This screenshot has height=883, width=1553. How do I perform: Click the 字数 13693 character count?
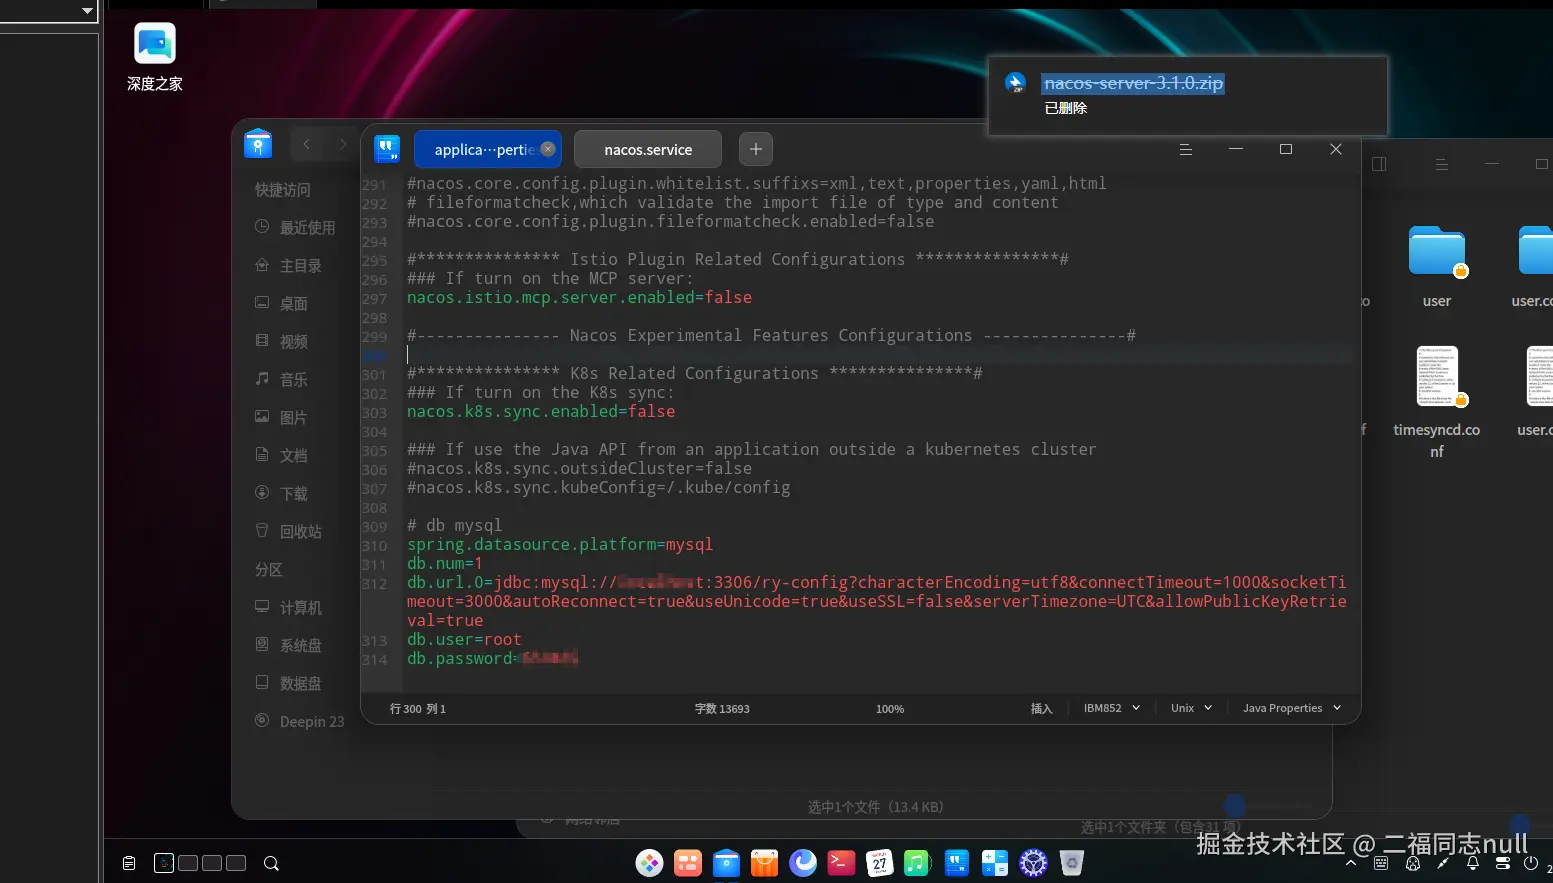722,708
